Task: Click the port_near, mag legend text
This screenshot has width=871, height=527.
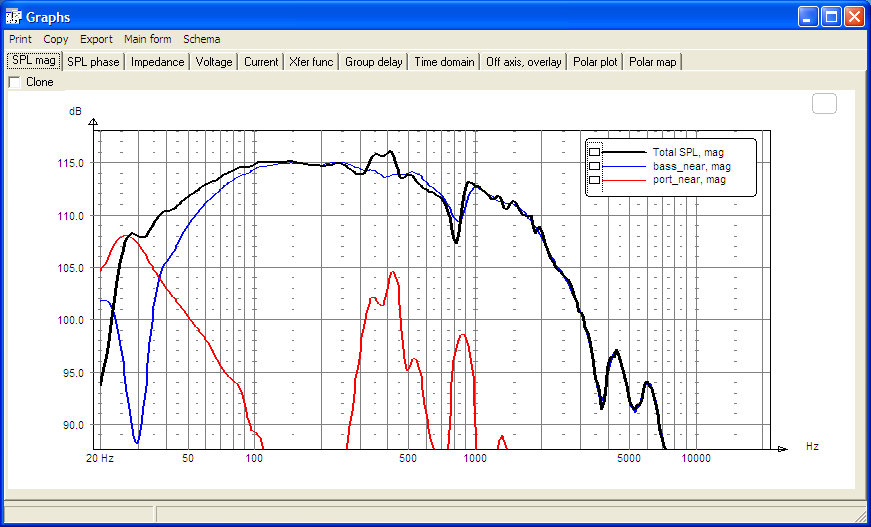Action: point(689,180)
